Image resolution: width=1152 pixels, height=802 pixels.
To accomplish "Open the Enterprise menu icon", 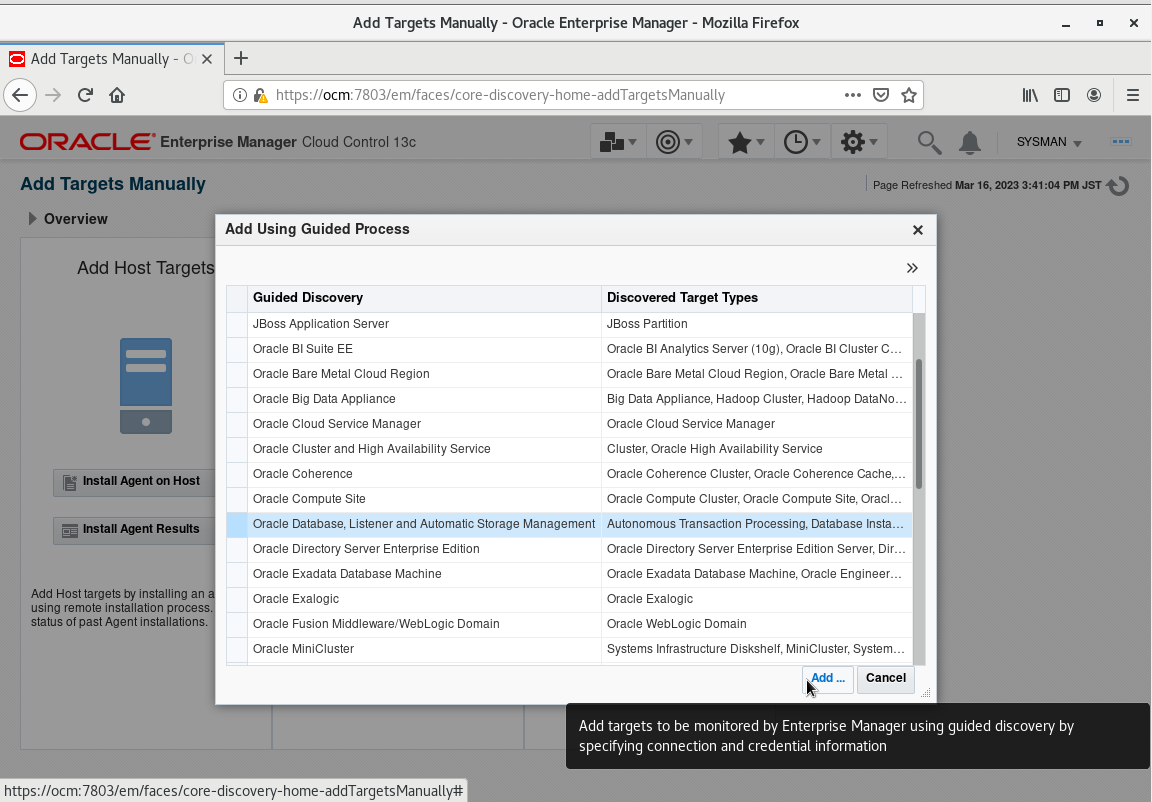I will (618, 142).
